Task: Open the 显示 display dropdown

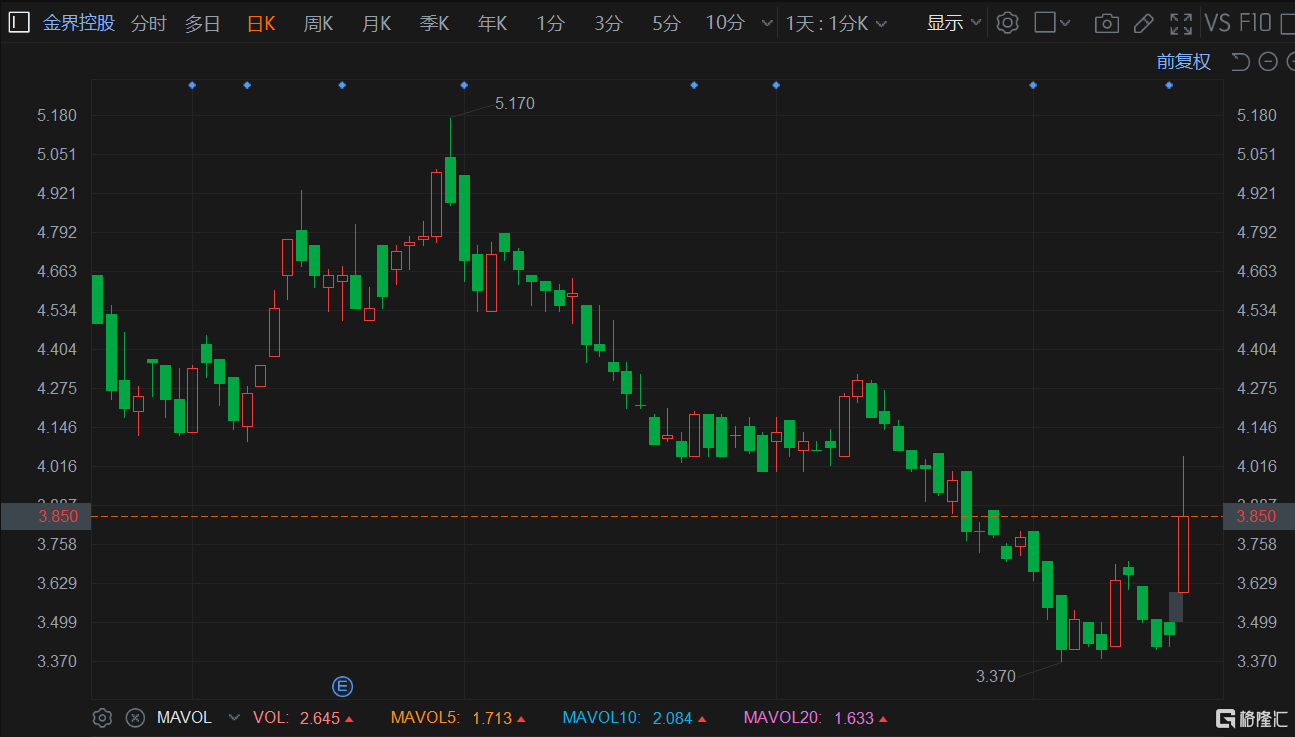Action: (954, 23)
